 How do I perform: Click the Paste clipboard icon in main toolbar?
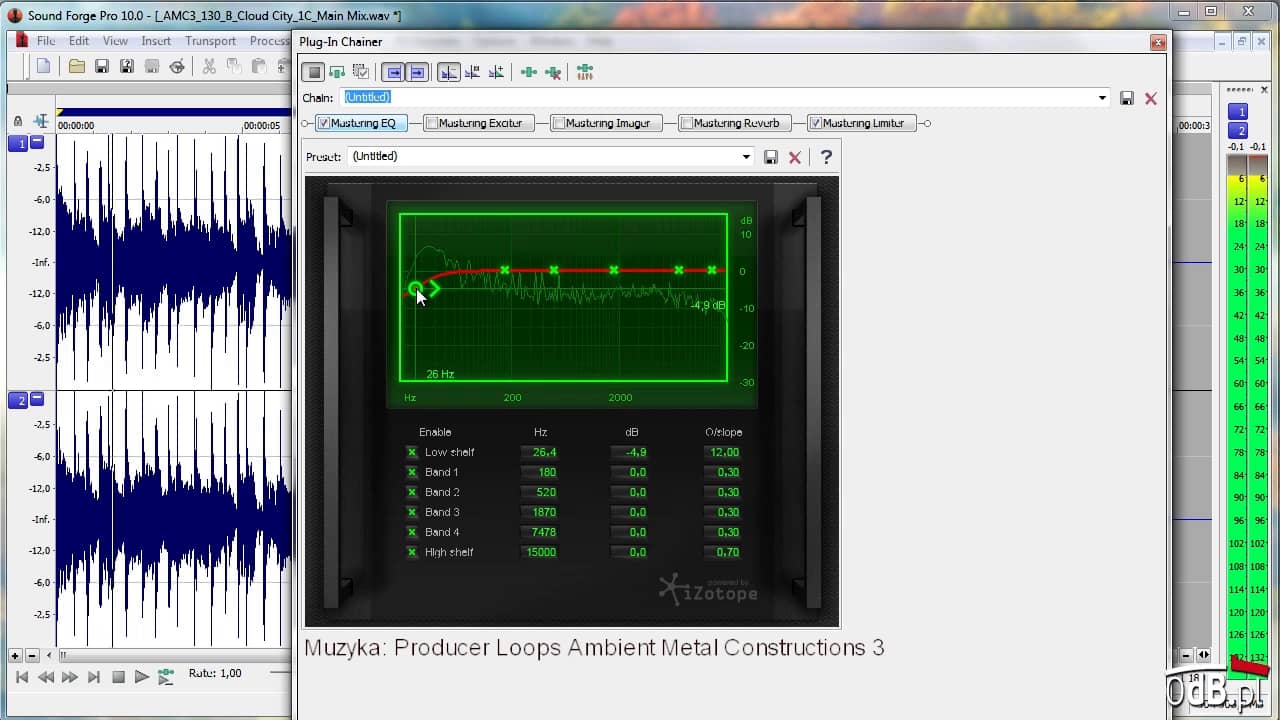click(258, 66)
